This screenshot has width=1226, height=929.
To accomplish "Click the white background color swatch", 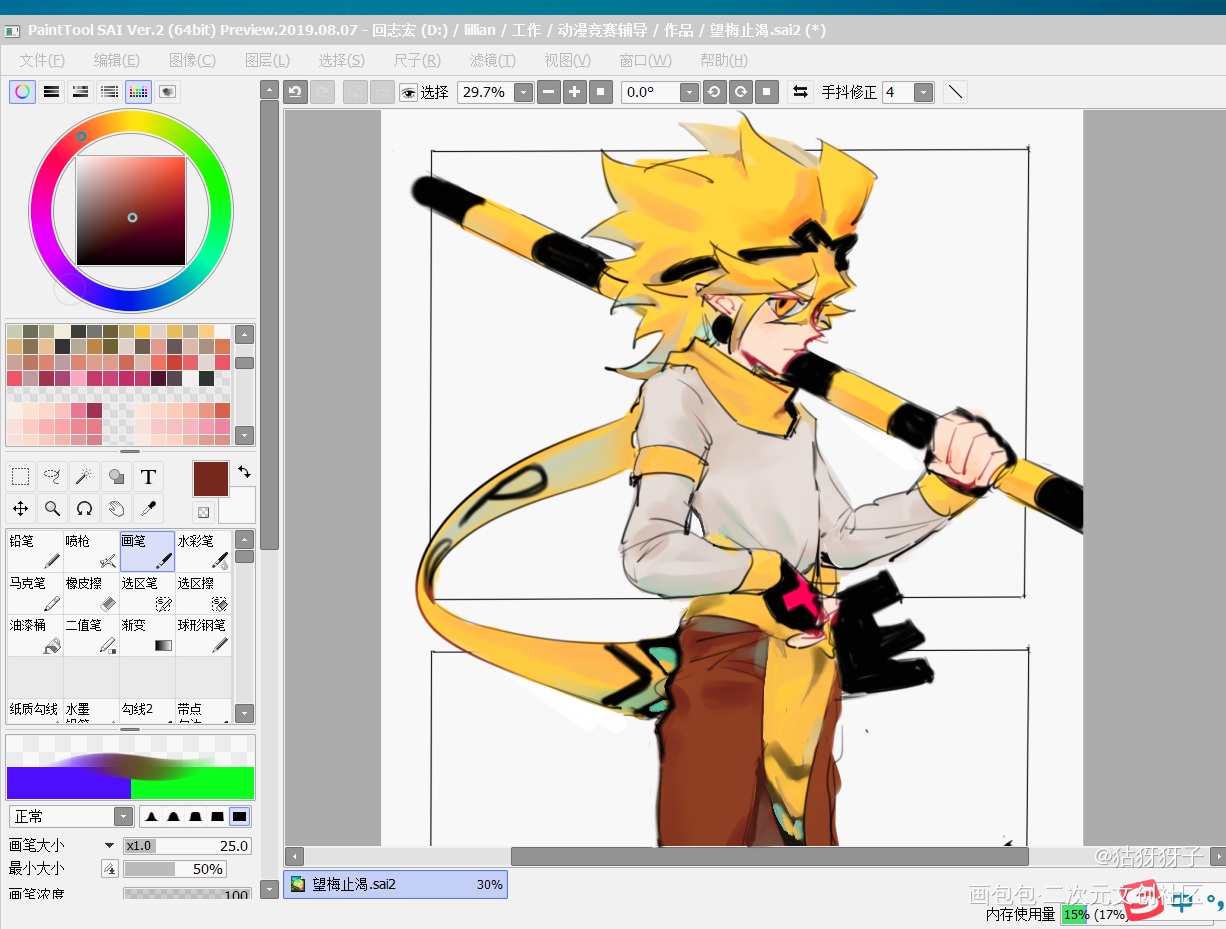I will click(237, 505).
